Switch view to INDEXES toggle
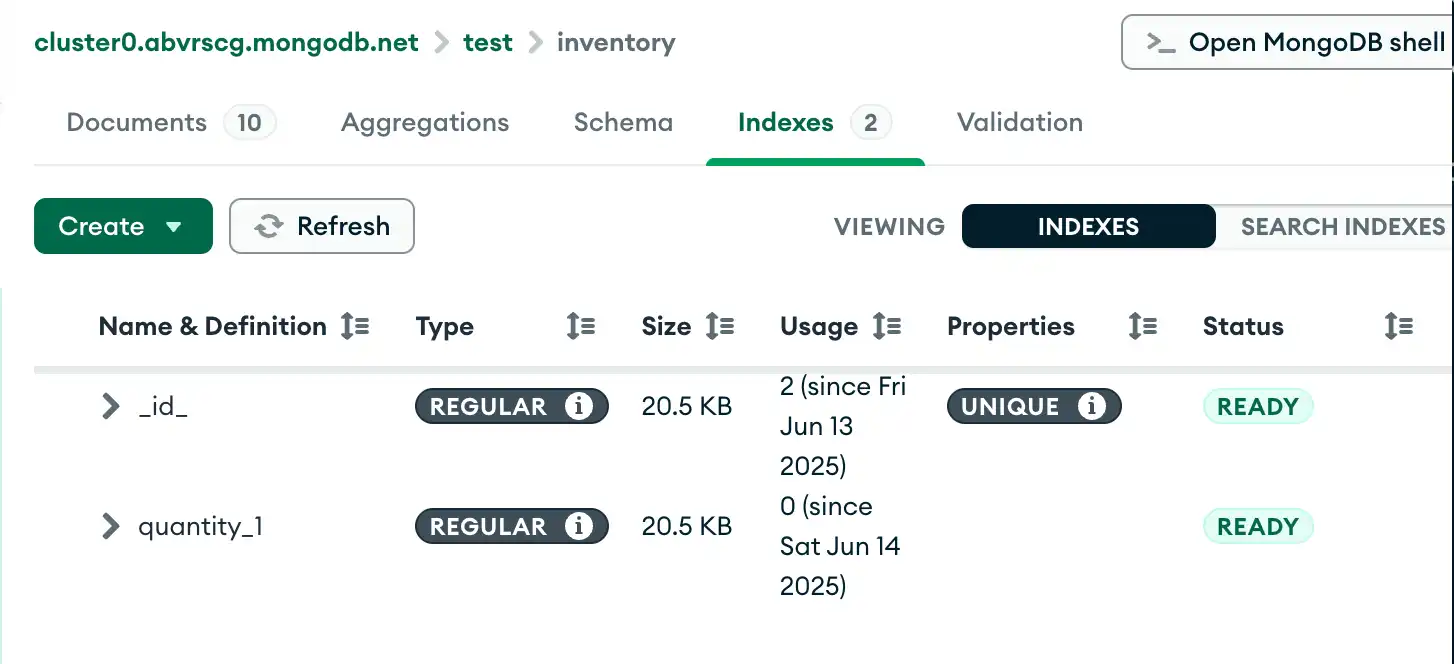The image size is (1454, 664). (x=1088, y=227)
